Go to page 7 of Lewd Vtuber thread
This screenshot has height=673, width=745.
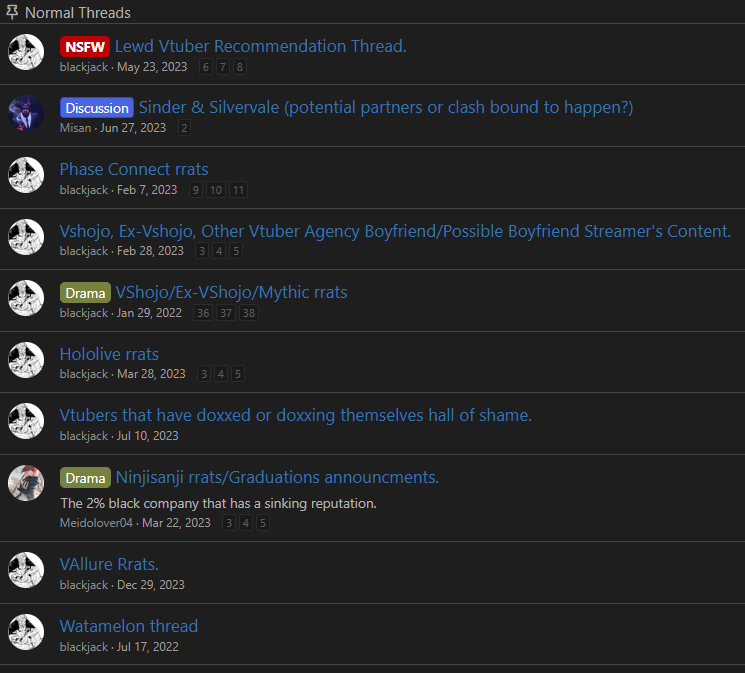click(x=223, y=67)
